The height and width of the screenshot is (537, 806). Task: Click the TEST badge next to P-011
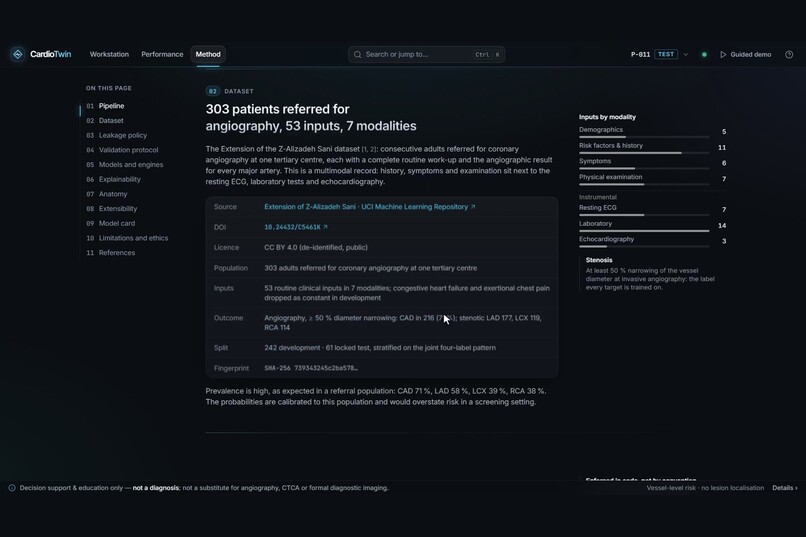point(666,54)
